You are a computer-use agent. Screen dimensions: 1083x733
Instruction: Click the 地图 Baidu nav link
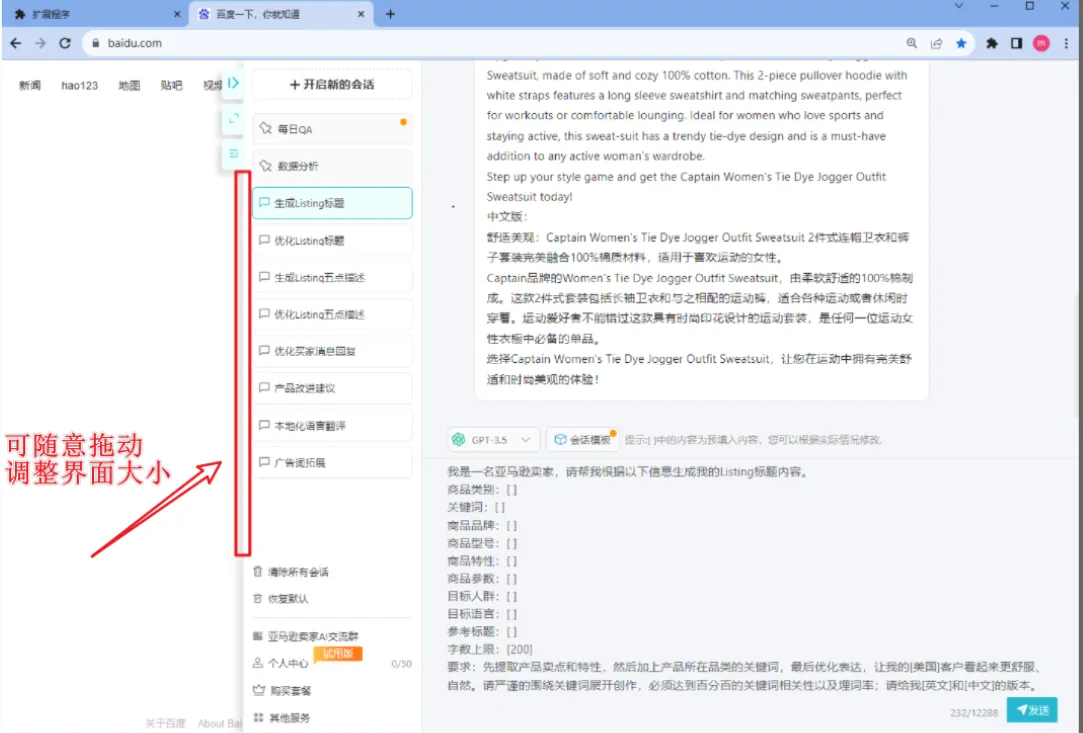tap(129, 86)
